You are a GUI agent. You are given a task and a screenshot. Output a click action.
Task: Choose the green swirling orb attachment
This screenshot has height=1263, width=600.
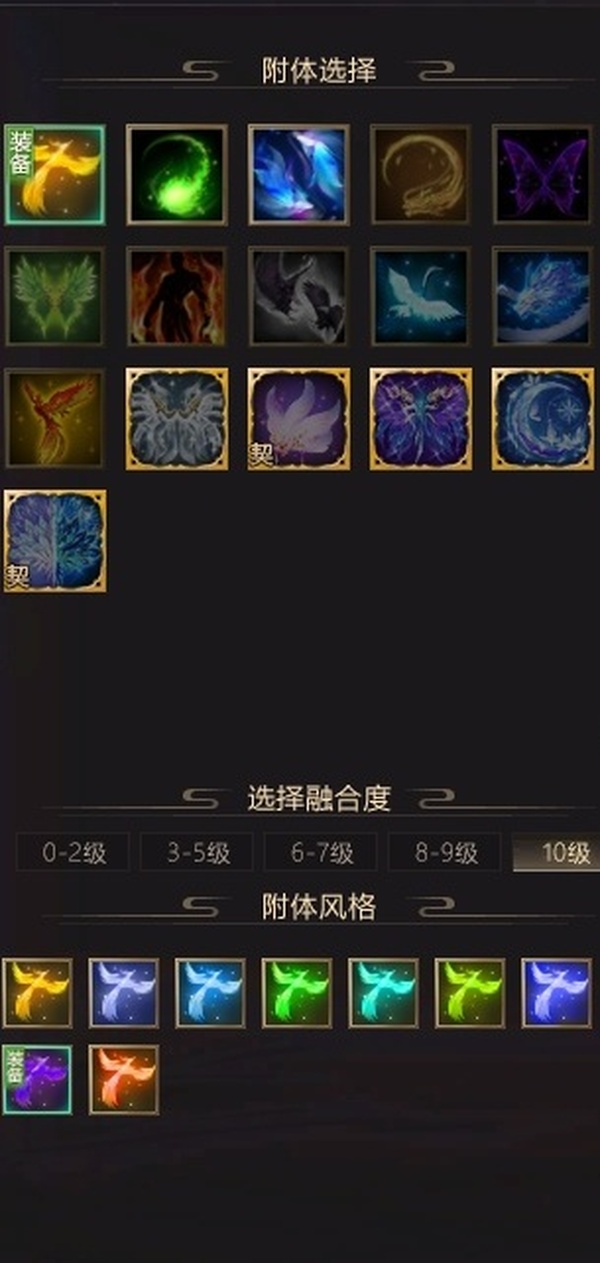(177, 174)
